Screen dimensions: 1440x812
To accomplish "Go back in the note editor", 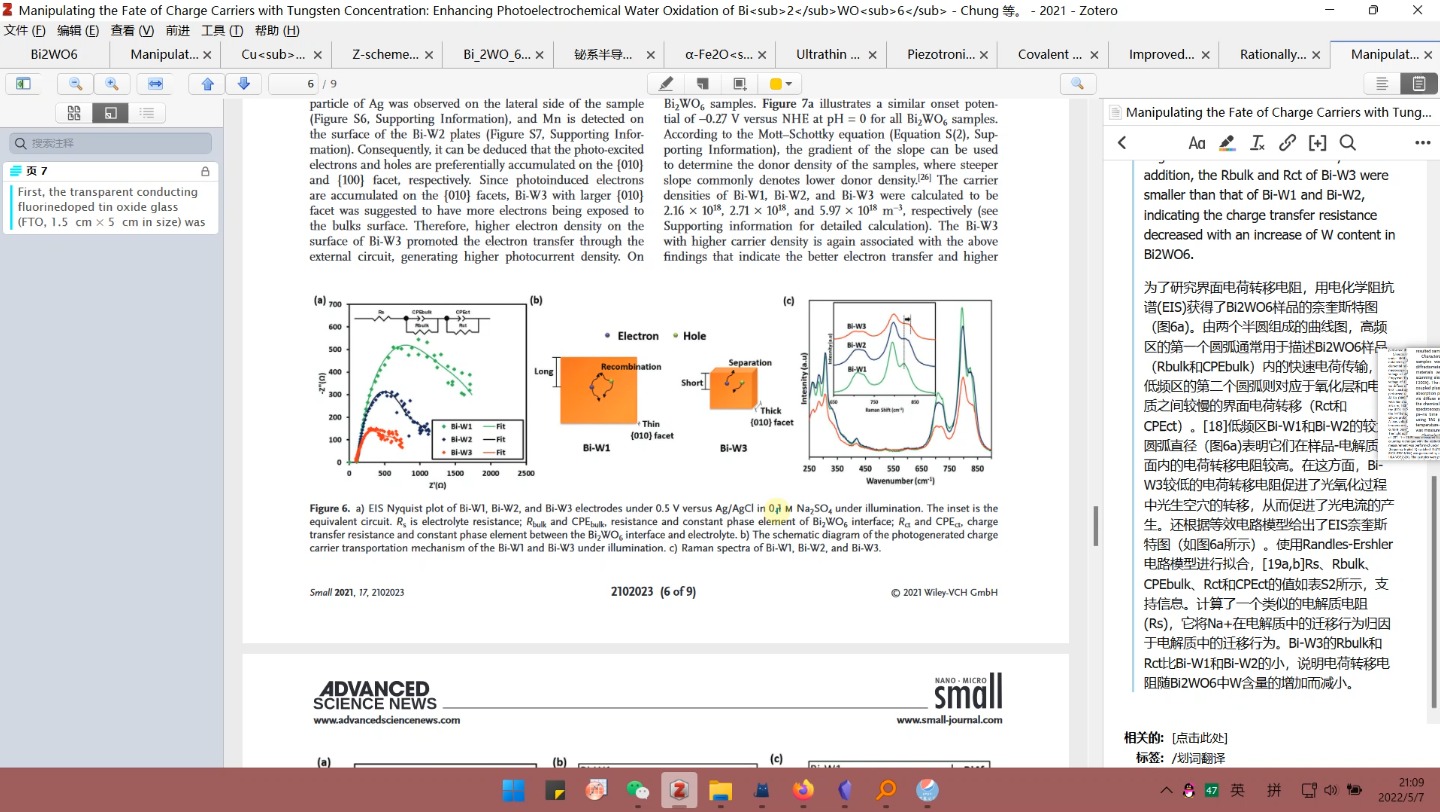I will (x=1122, y=143).
